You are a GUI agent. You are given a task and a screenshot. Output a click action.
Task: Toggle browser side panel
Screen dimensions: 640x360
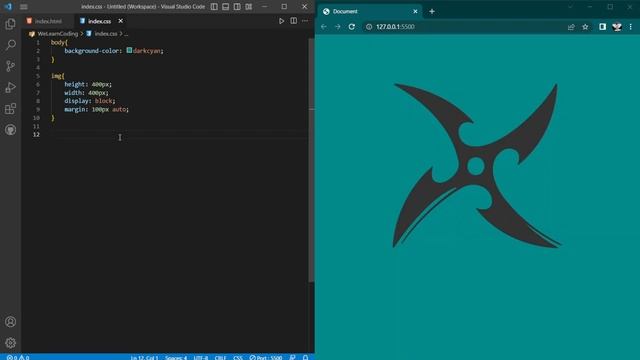(x=602, y=27)
